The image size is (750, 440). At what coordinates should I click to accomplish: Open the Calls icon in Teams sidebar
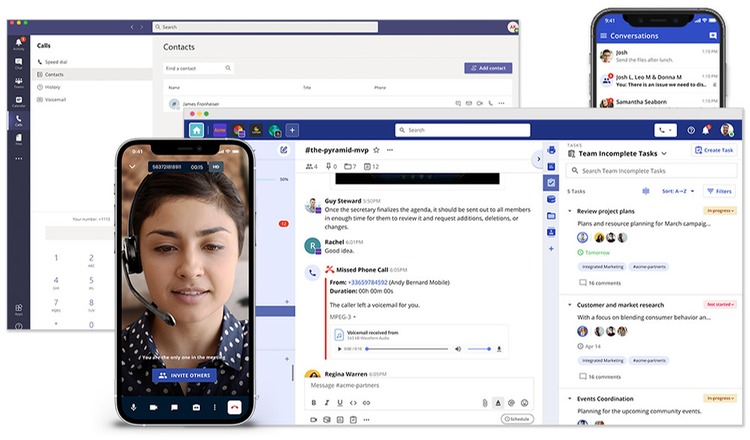tap(18, 120)
